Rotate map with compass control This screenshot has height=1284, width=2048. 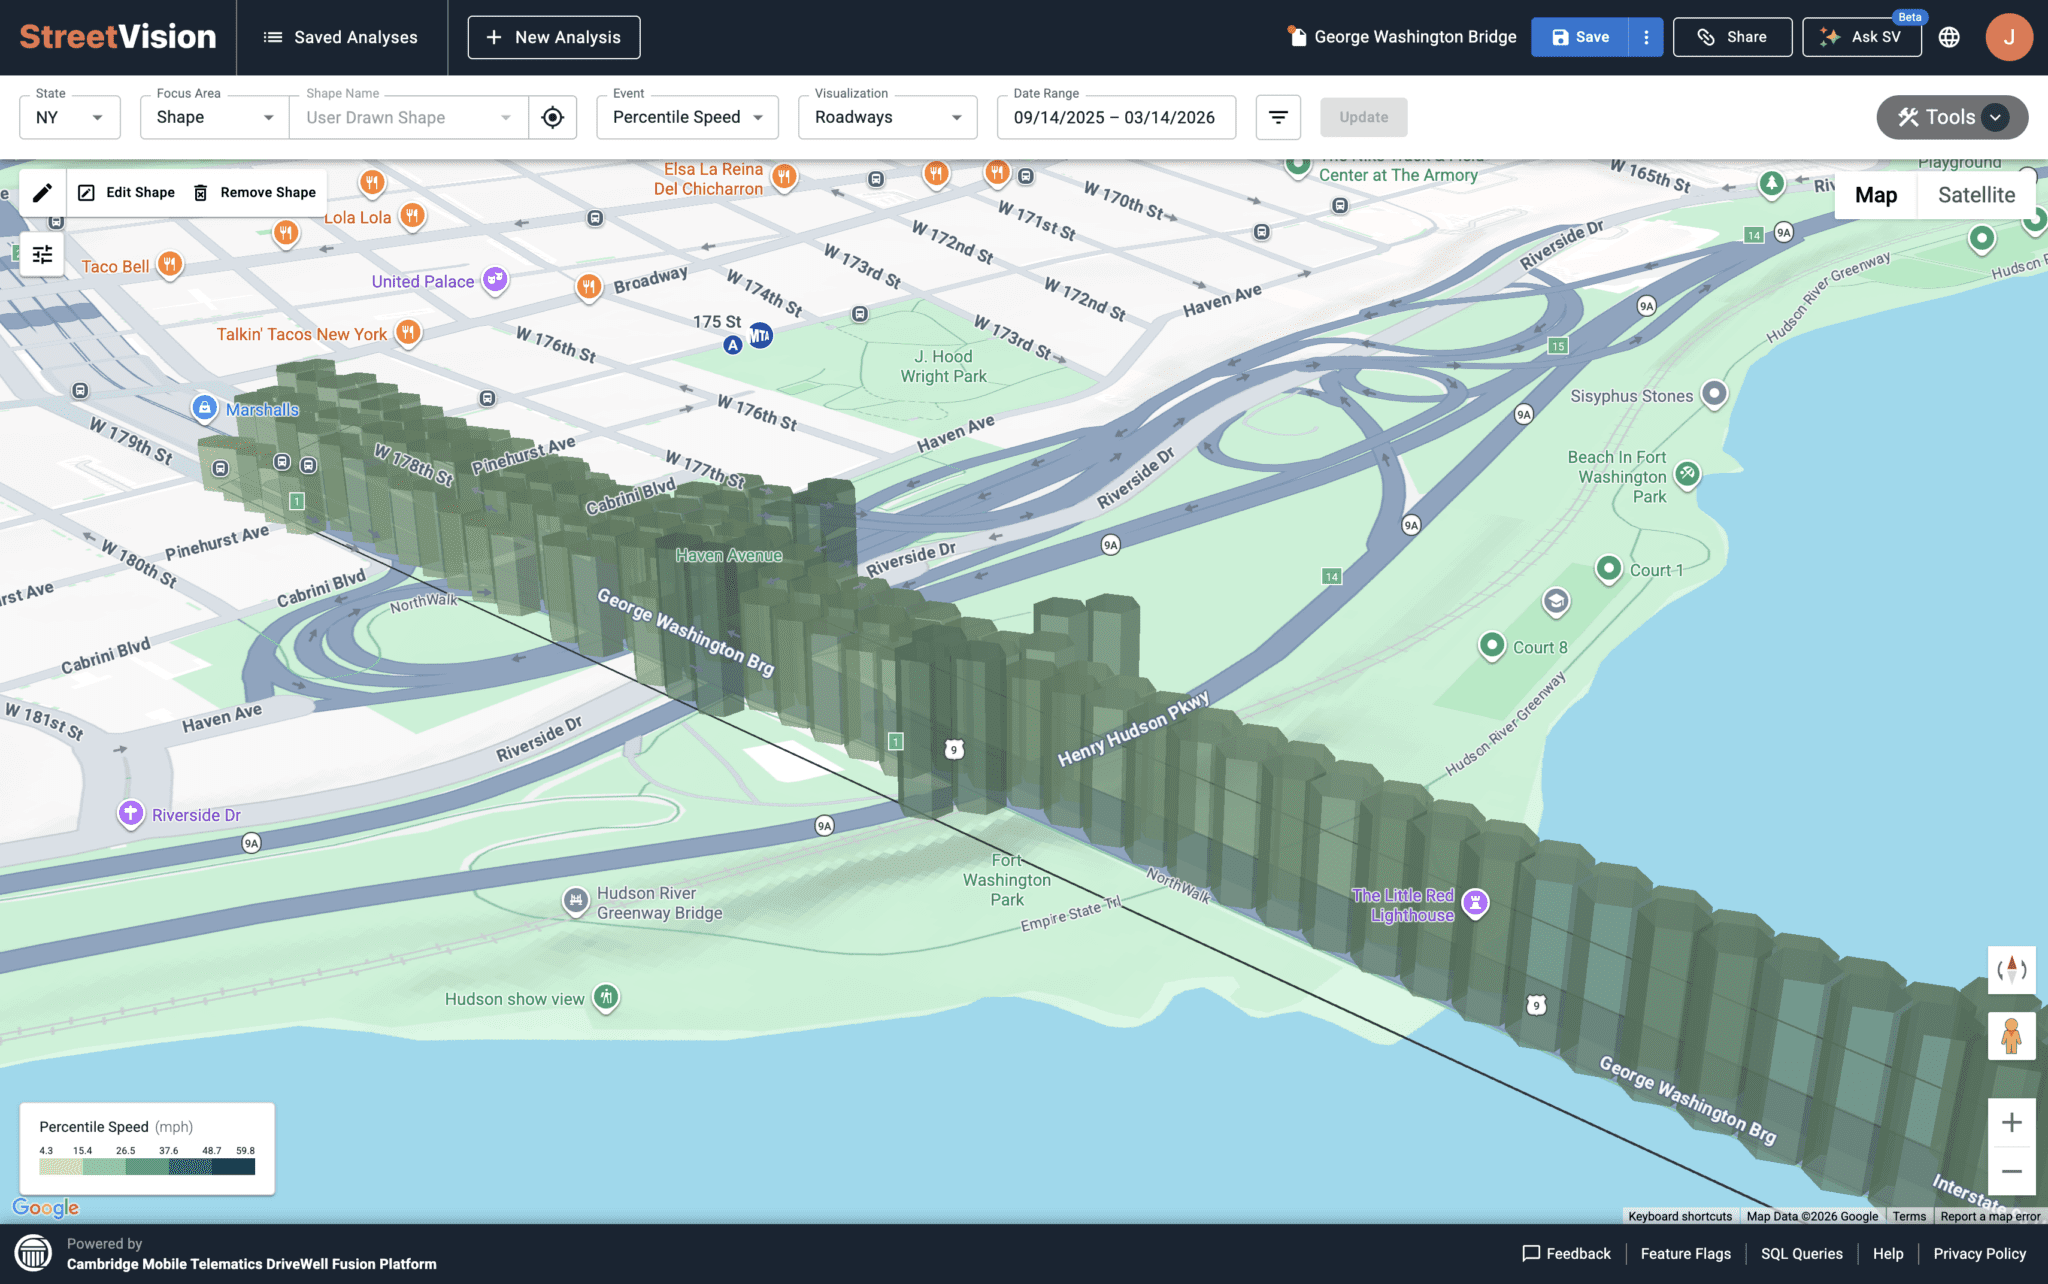coord(2011,969)
